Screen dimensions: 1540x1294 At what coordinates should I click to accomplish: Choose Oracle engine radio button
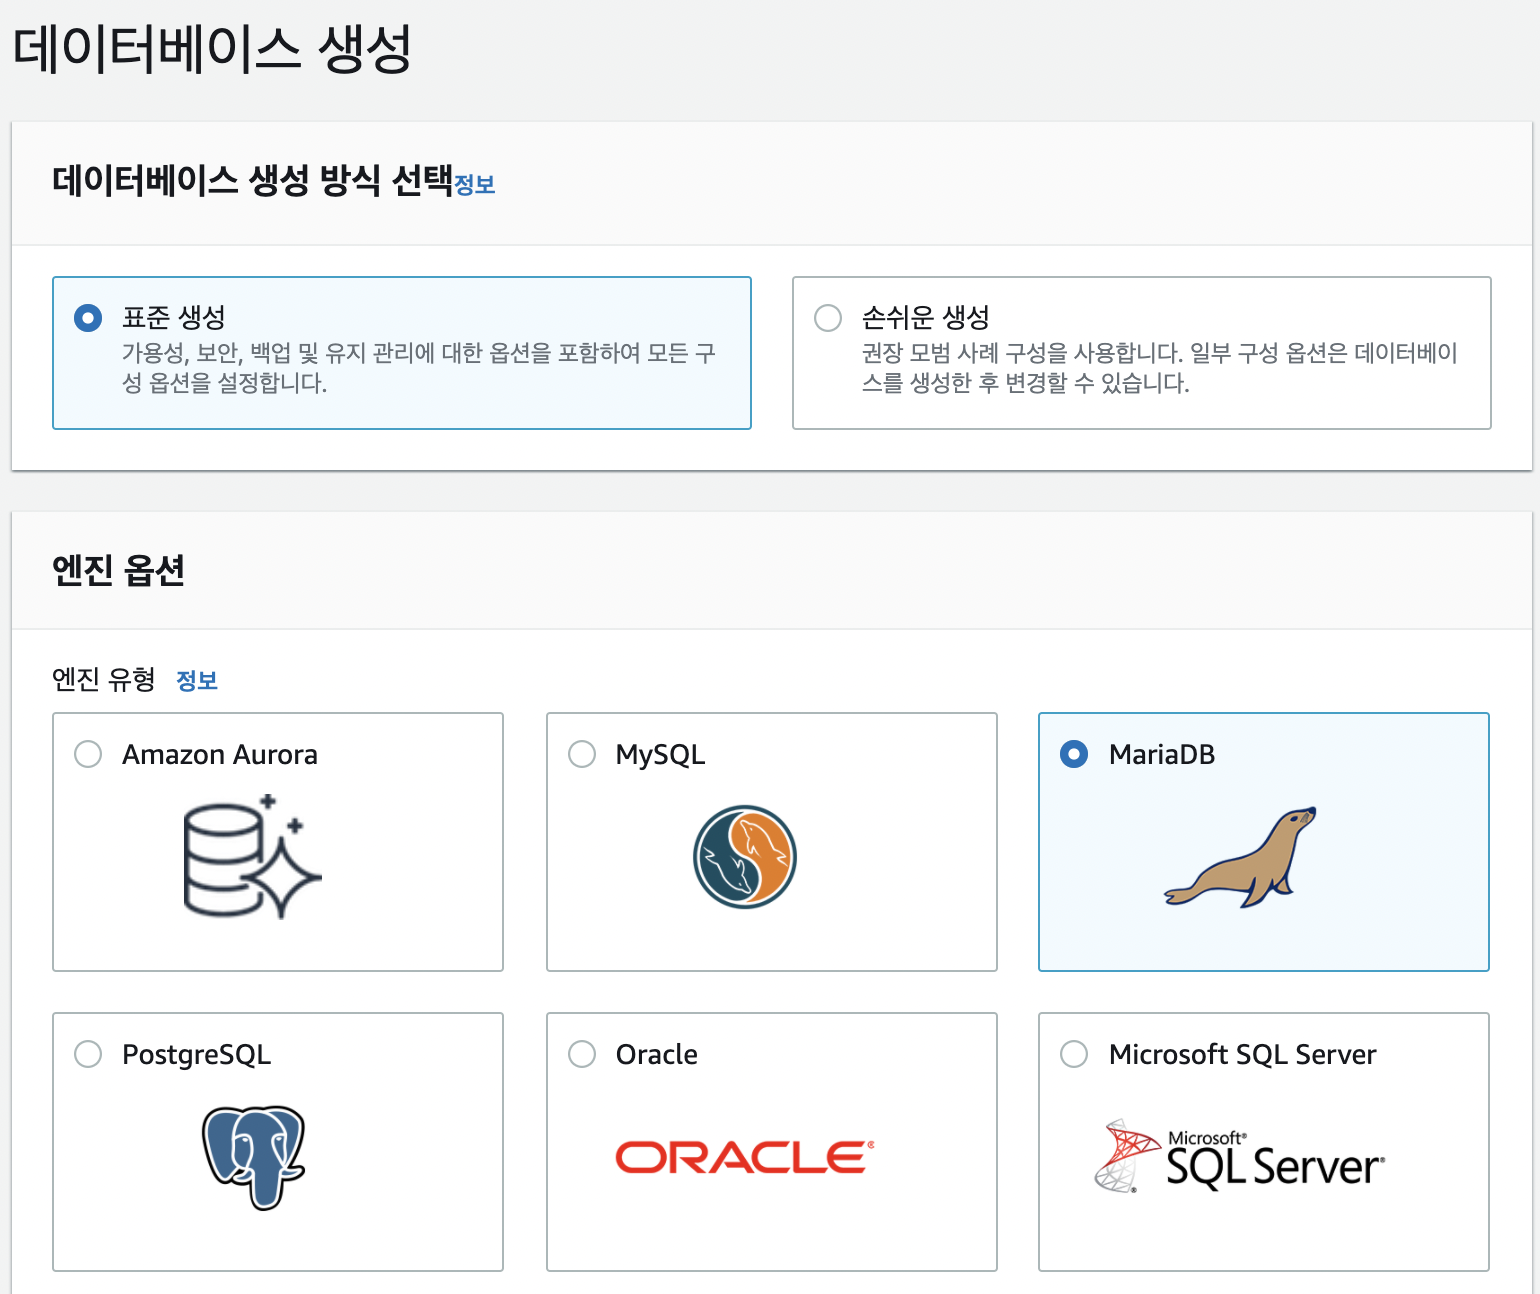click(582, 1054)
